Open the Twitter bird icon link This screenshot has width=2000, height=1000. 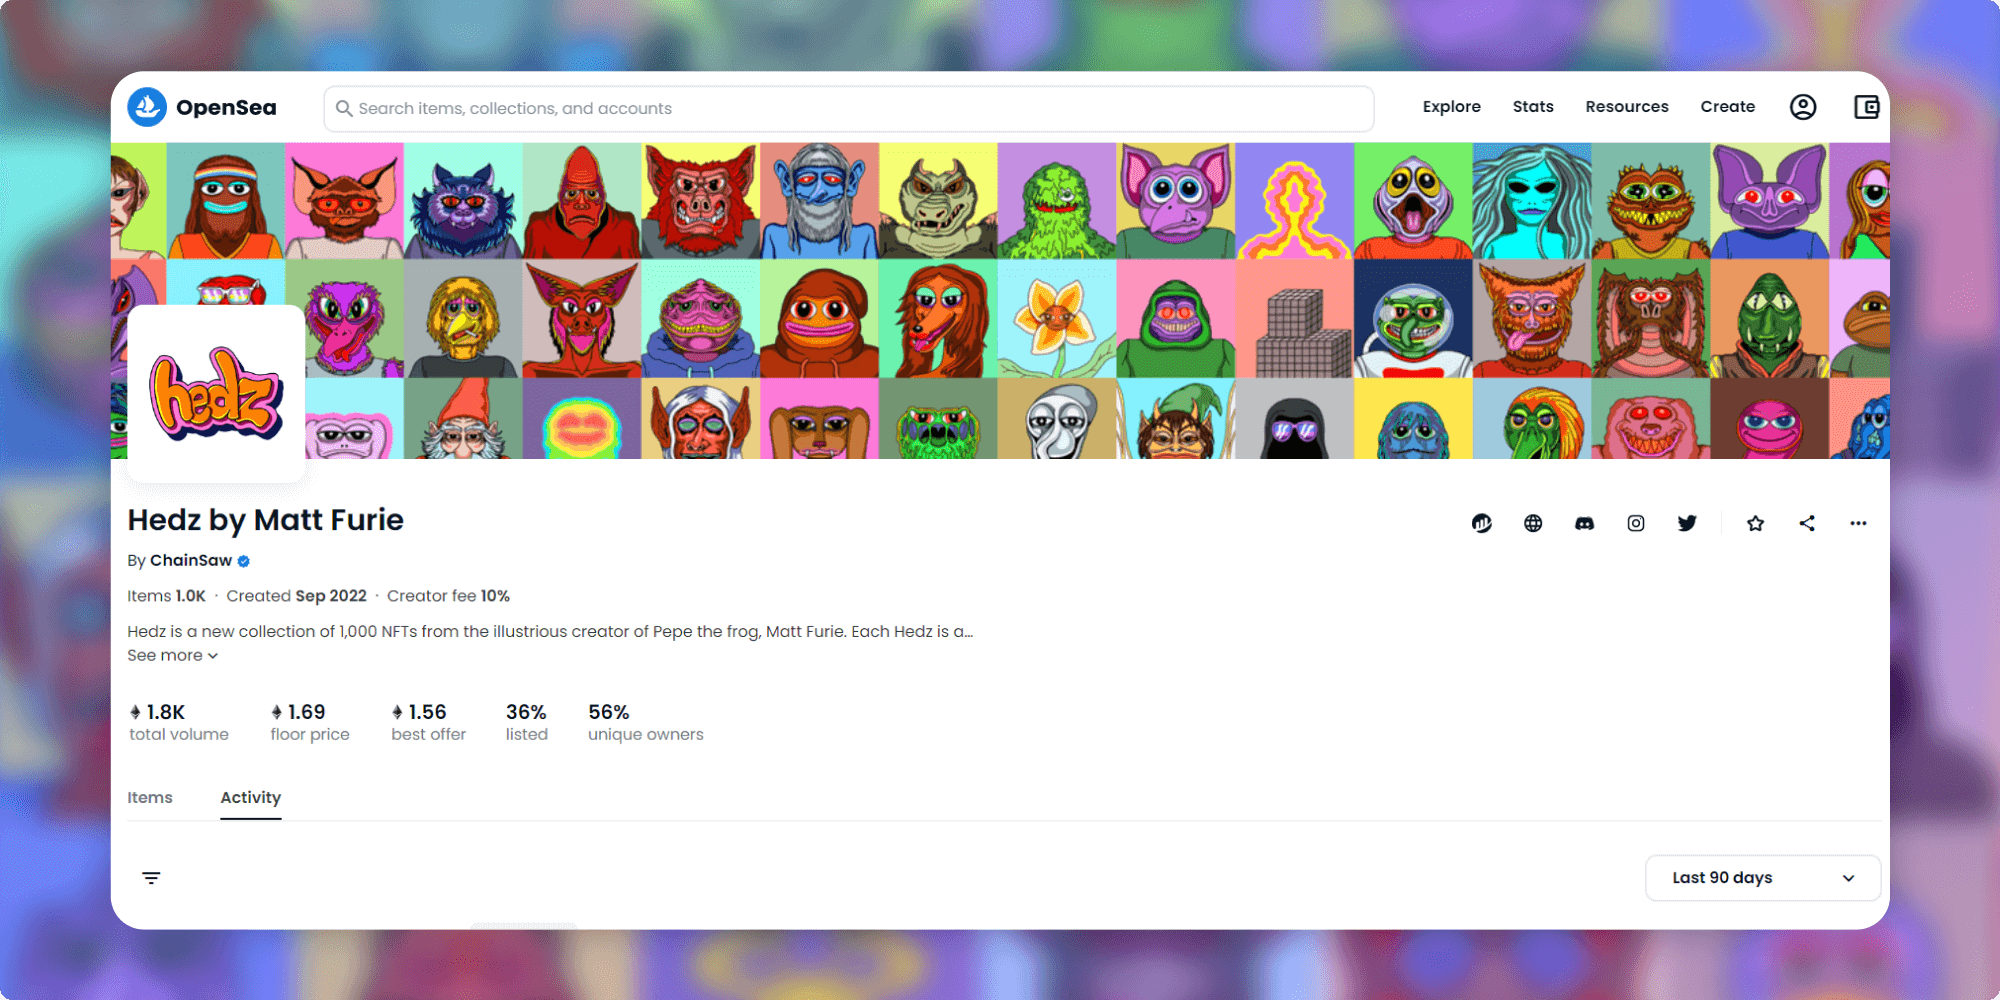(1687, 523)
